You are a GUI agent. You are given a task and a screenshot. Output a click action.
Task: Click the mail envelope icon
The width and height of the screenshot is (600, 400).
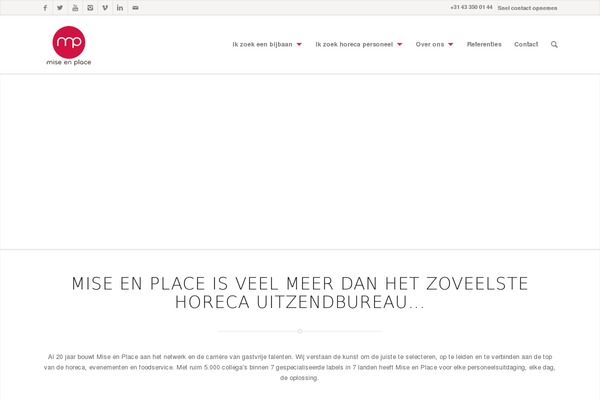coord(135,8)
